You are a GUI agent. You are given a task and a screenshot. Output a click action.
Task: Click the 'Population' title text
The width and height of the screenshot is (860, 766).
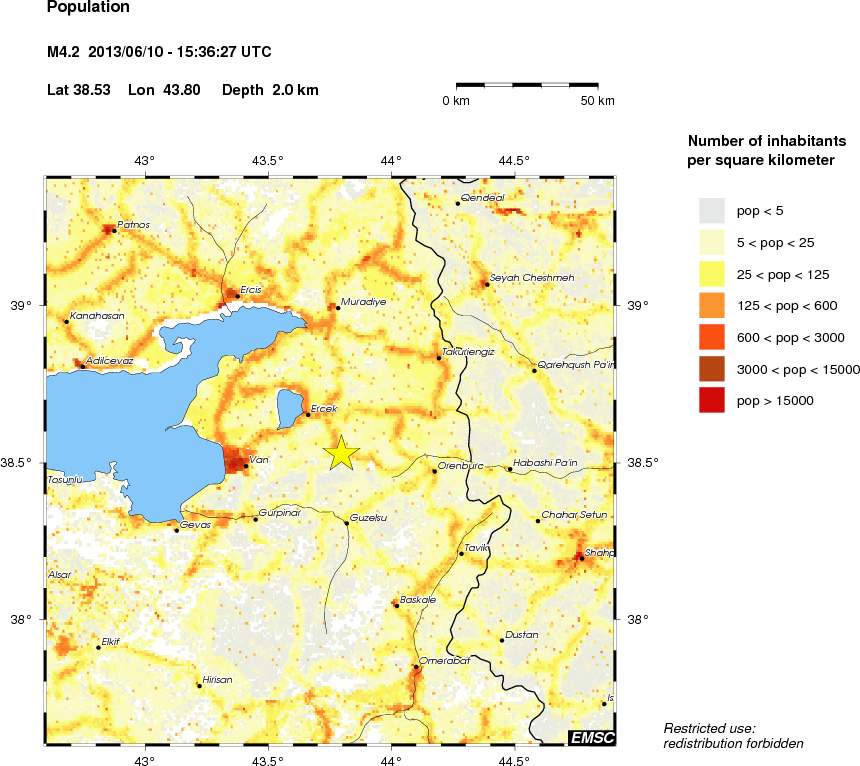tap(89, 8)
